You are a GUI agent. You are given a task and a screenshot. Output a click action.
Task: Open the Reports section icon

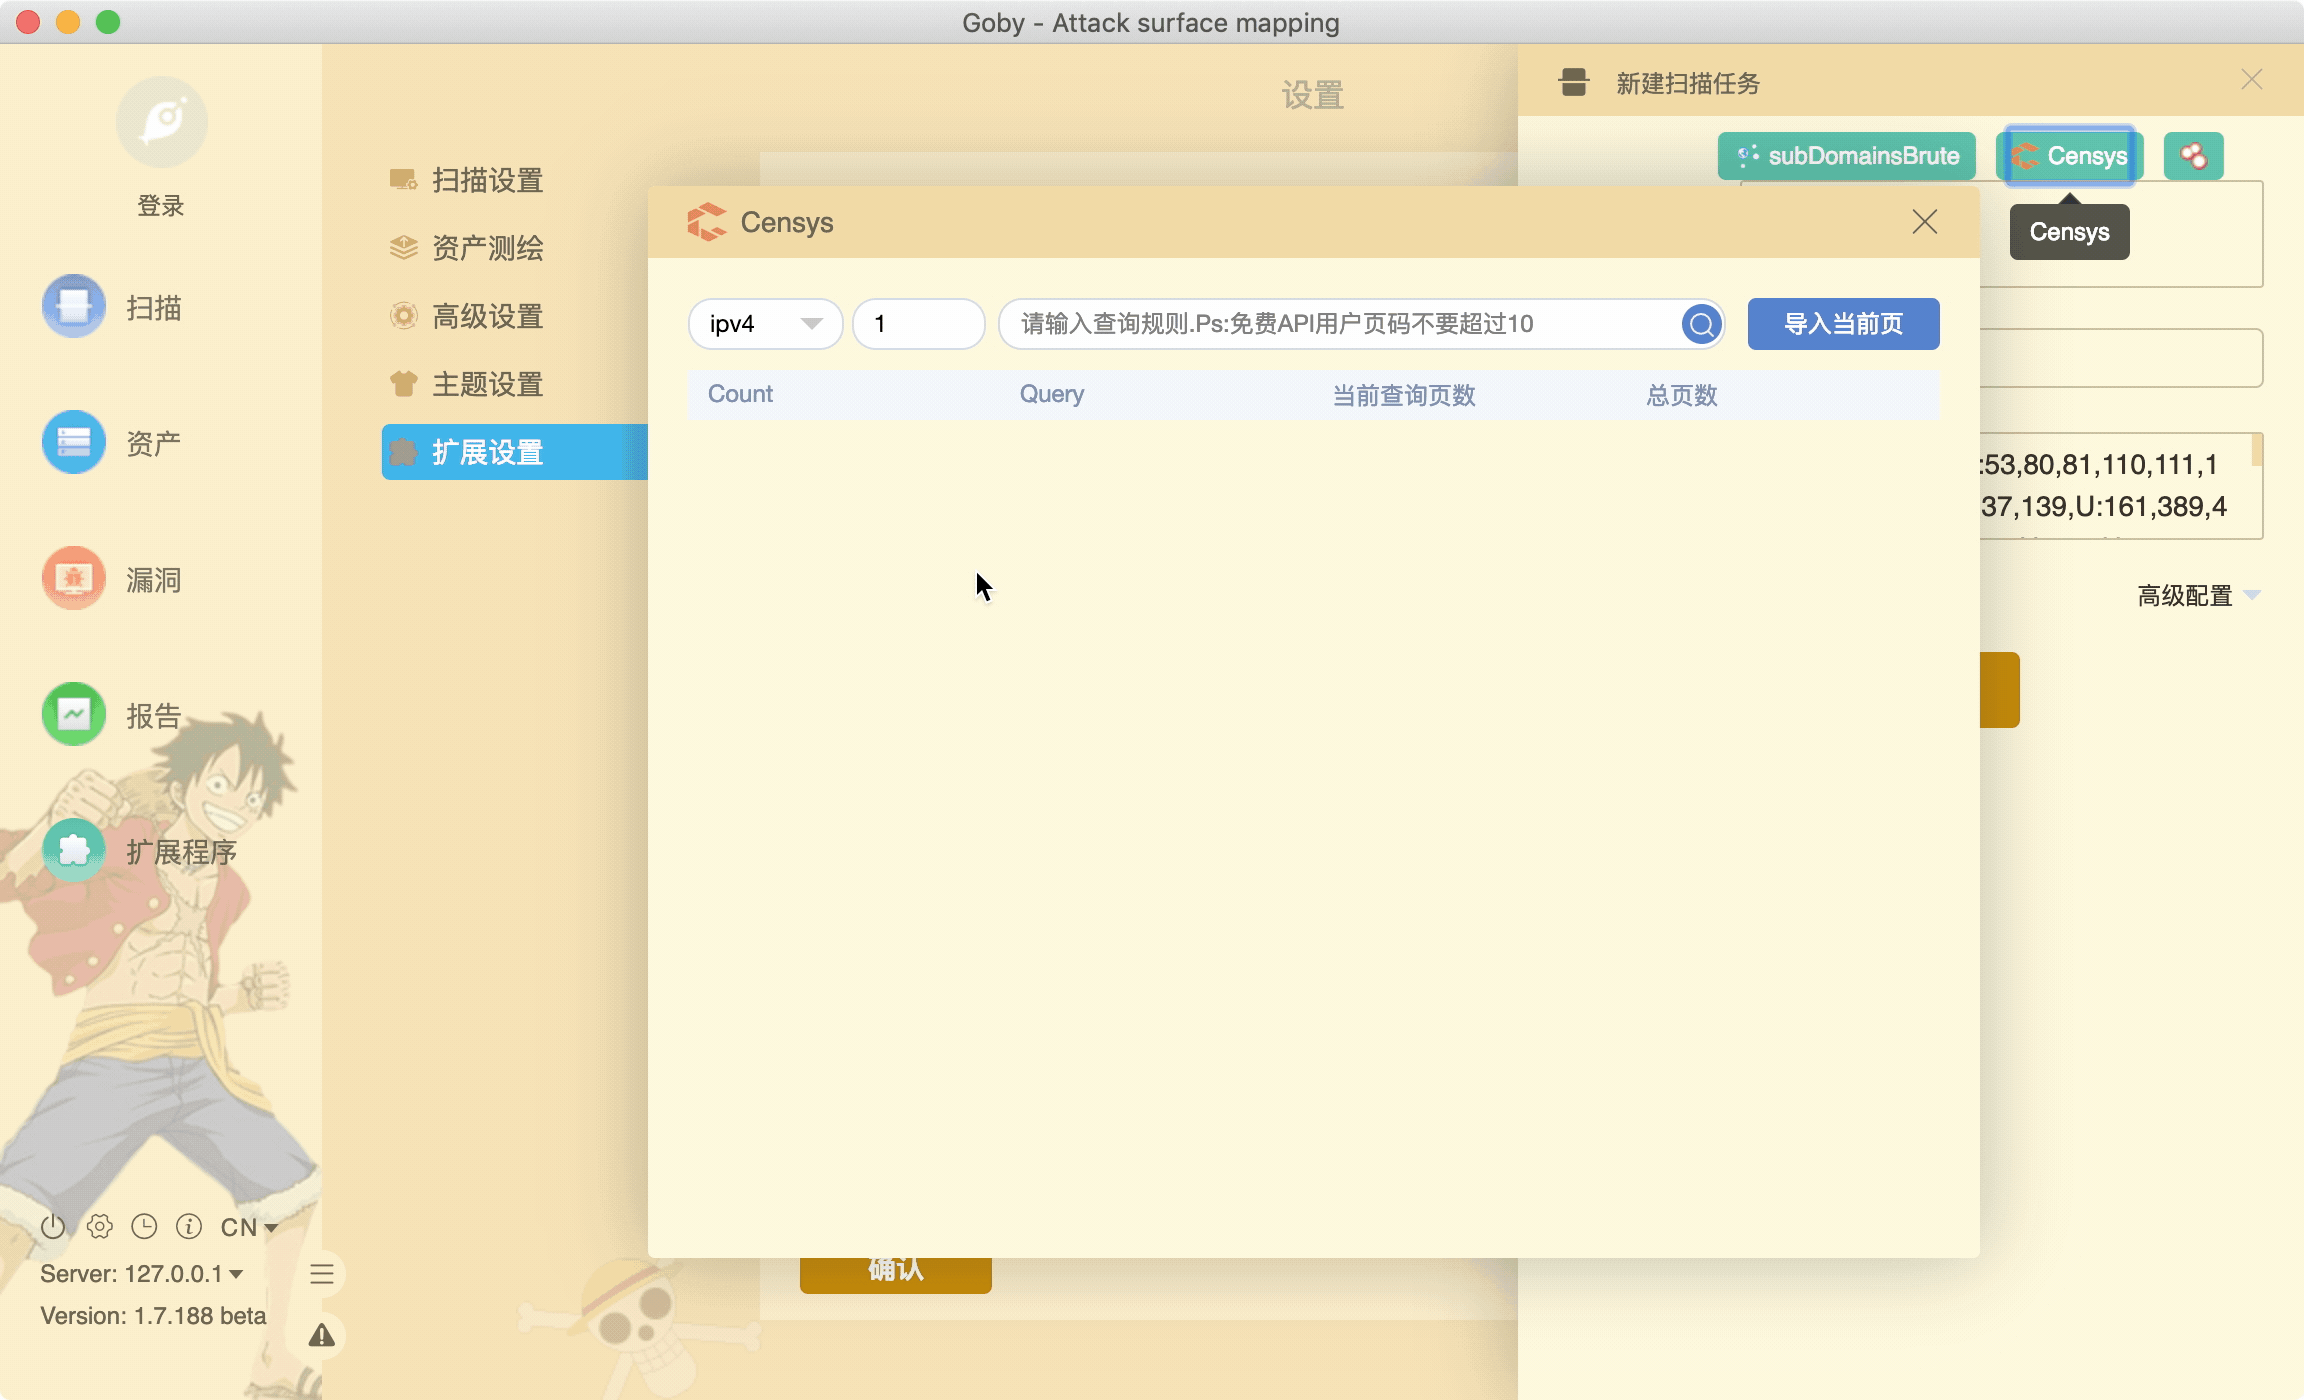[74, 715]
